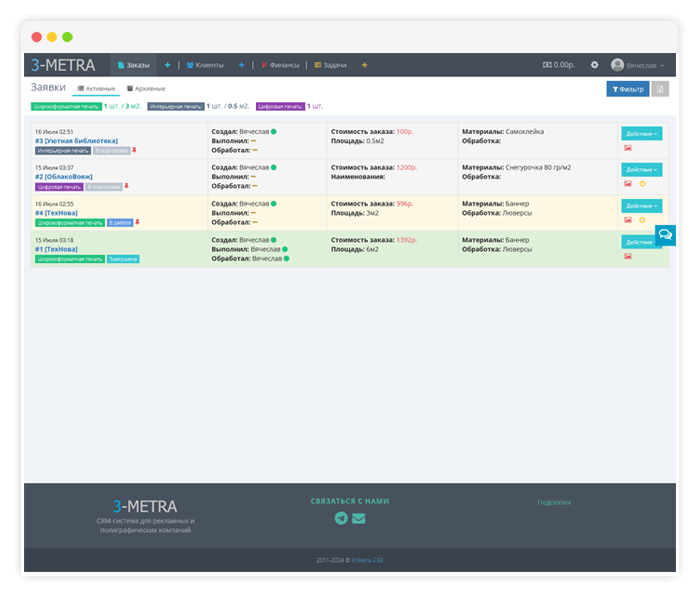Expand Действие dropdown for order #3
Viewport: 700px width, 600px height.
(x=642, y=133)
